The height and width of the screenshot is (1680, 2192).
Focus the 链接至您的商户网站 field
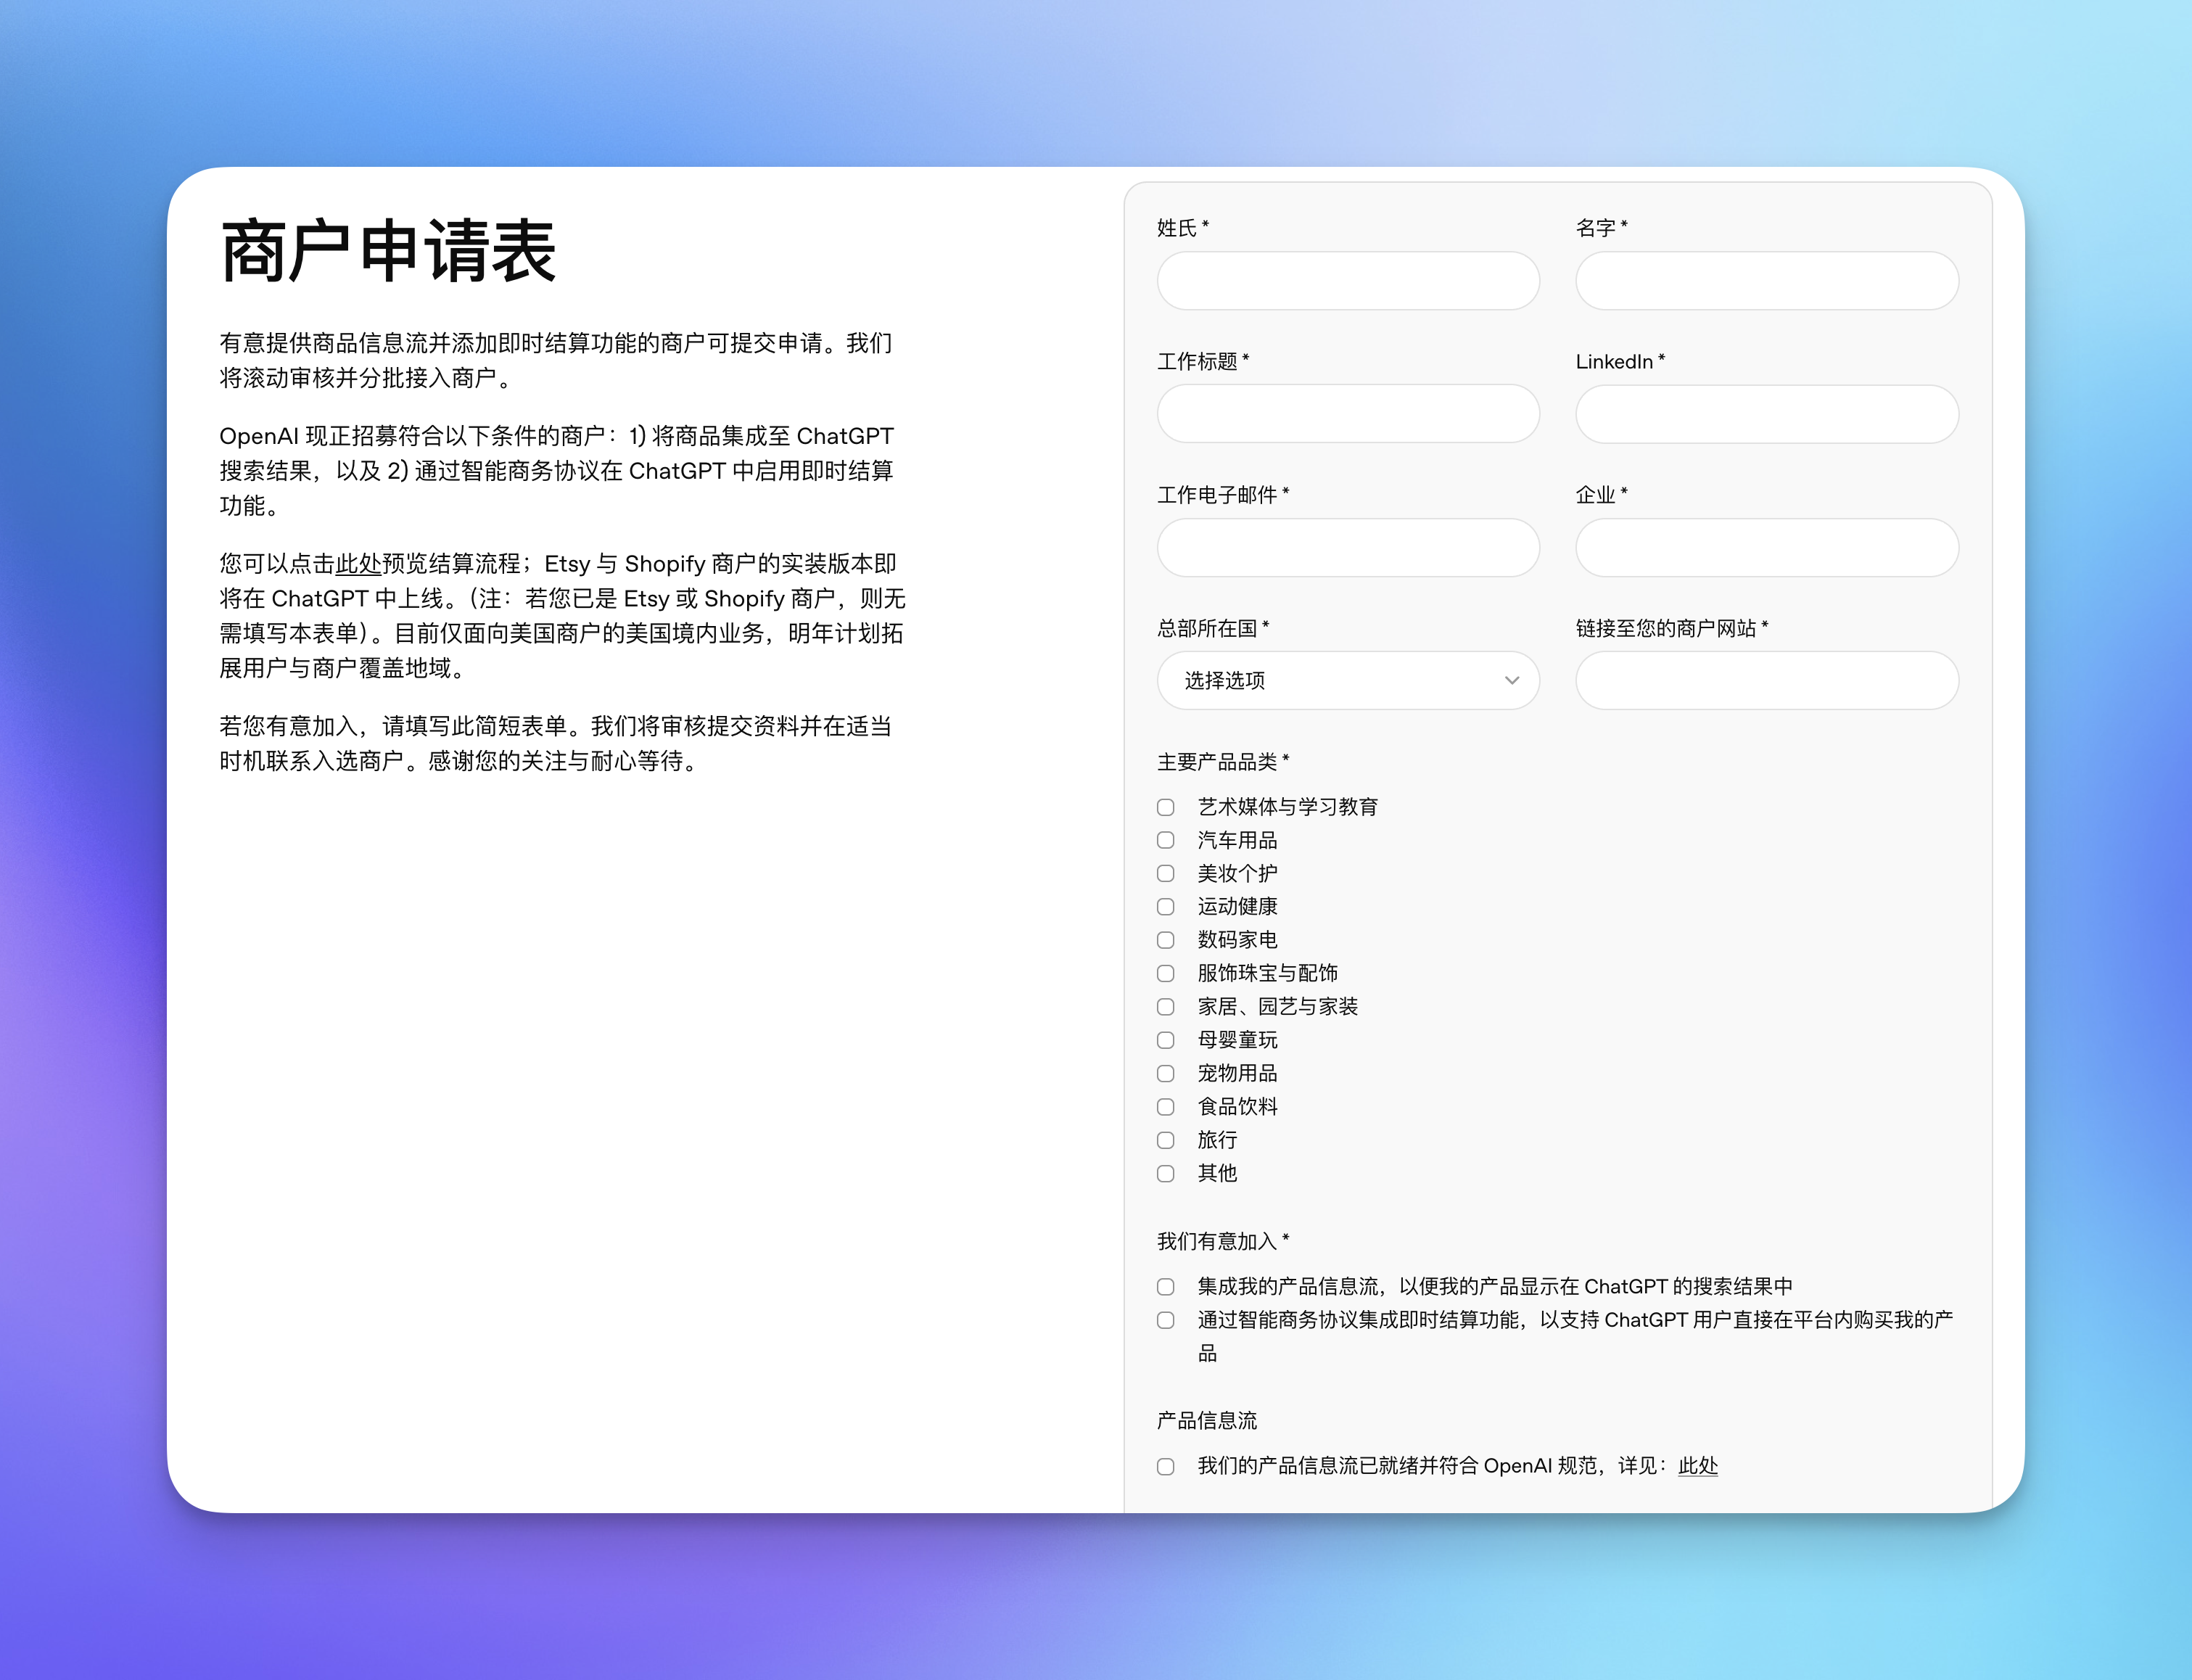[x=1766, y=681]
